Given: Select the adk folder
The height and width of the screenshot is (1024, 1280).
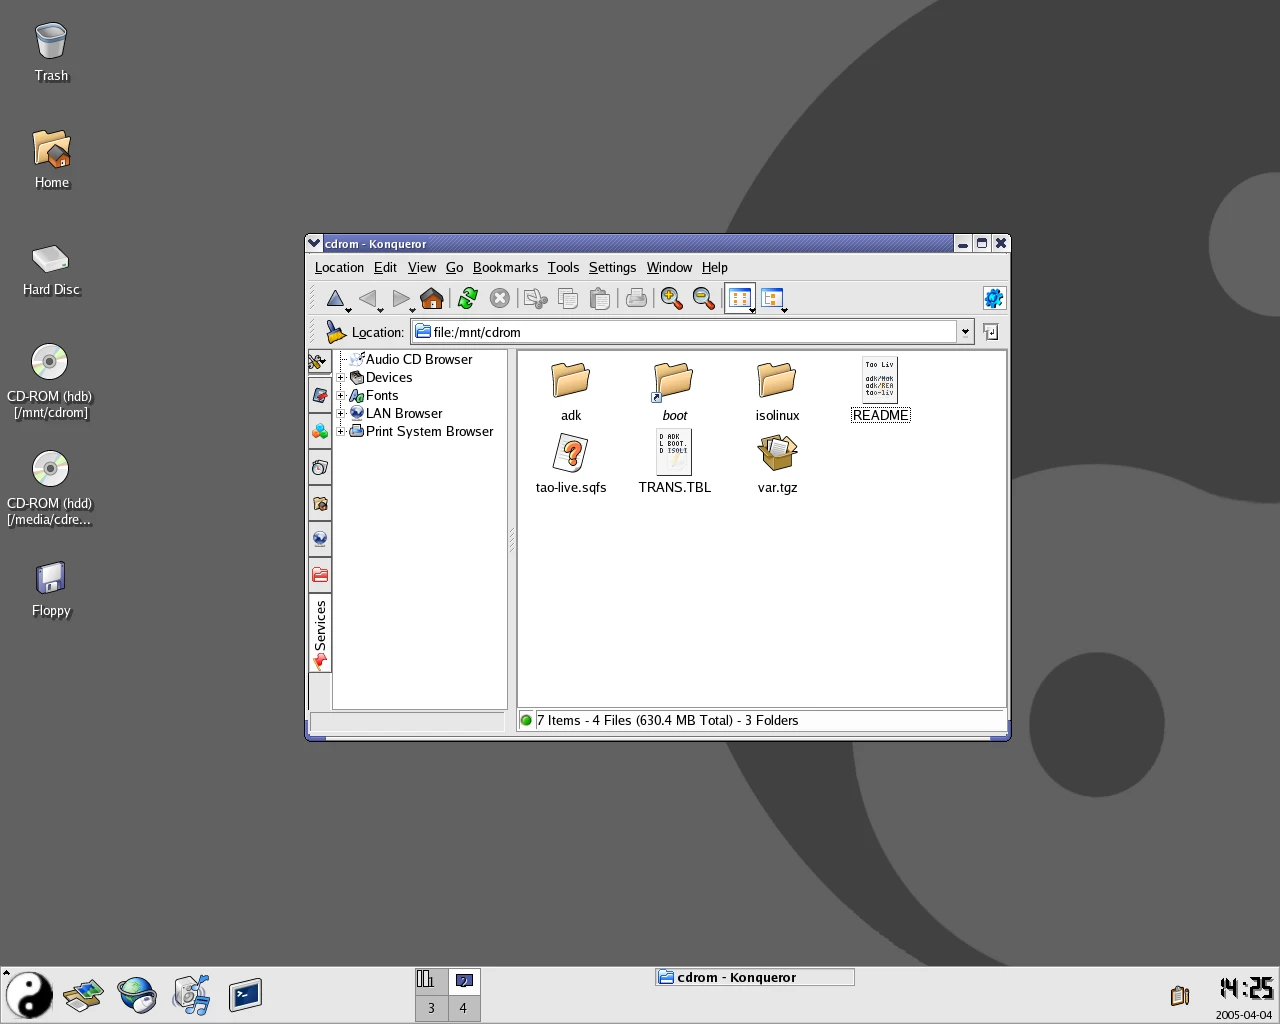Looking at the screenshot, I should coord(571,392).
